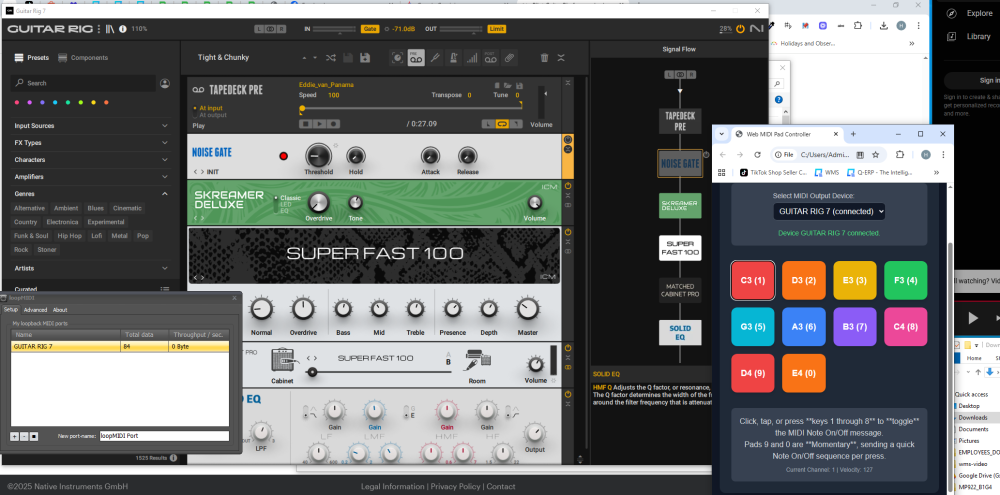The height and width of the screenshot is (495, 1000).
Task: Toggle the C3 (1) MIDI pad
Action: pyautogui.click(x=753, y=280)
